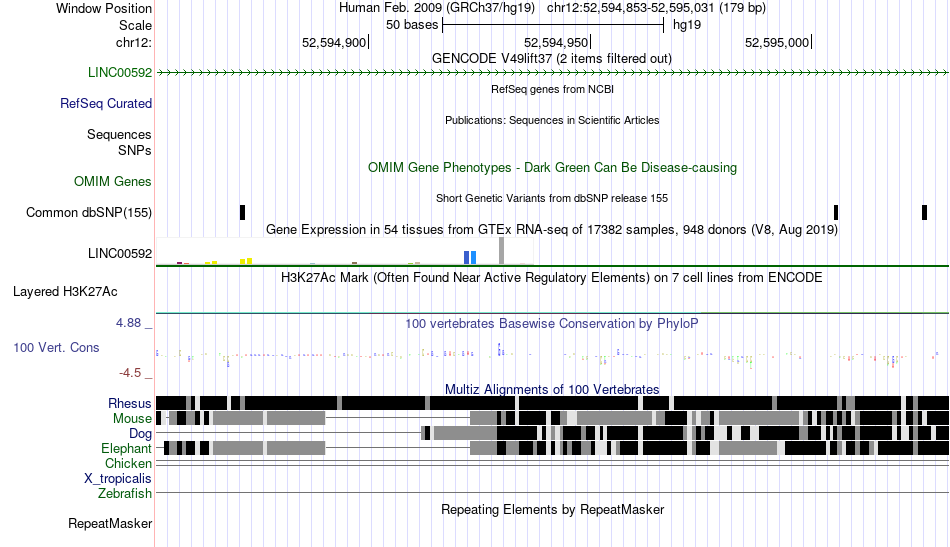The width and height of the screenshot is (950, 547).
Task: Click the Rhesus alignment species label
Action: pyautogui.click(x=130, y=403)
